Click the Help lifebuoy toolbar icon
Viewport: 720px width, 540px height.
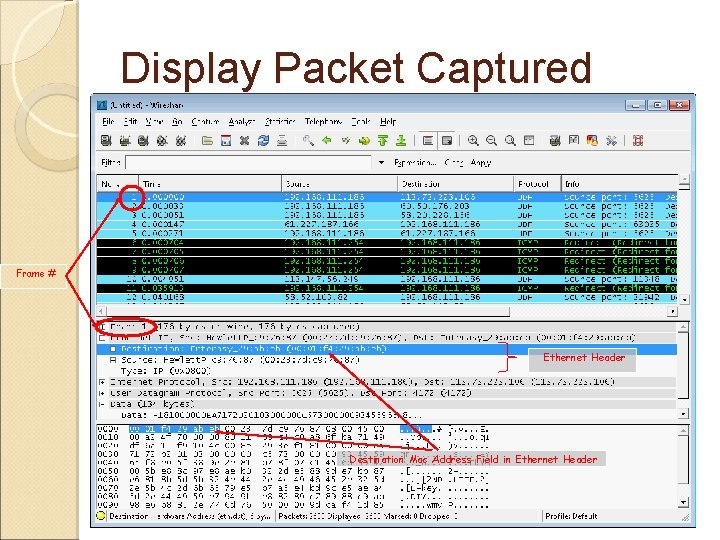[x=638, y=141]
